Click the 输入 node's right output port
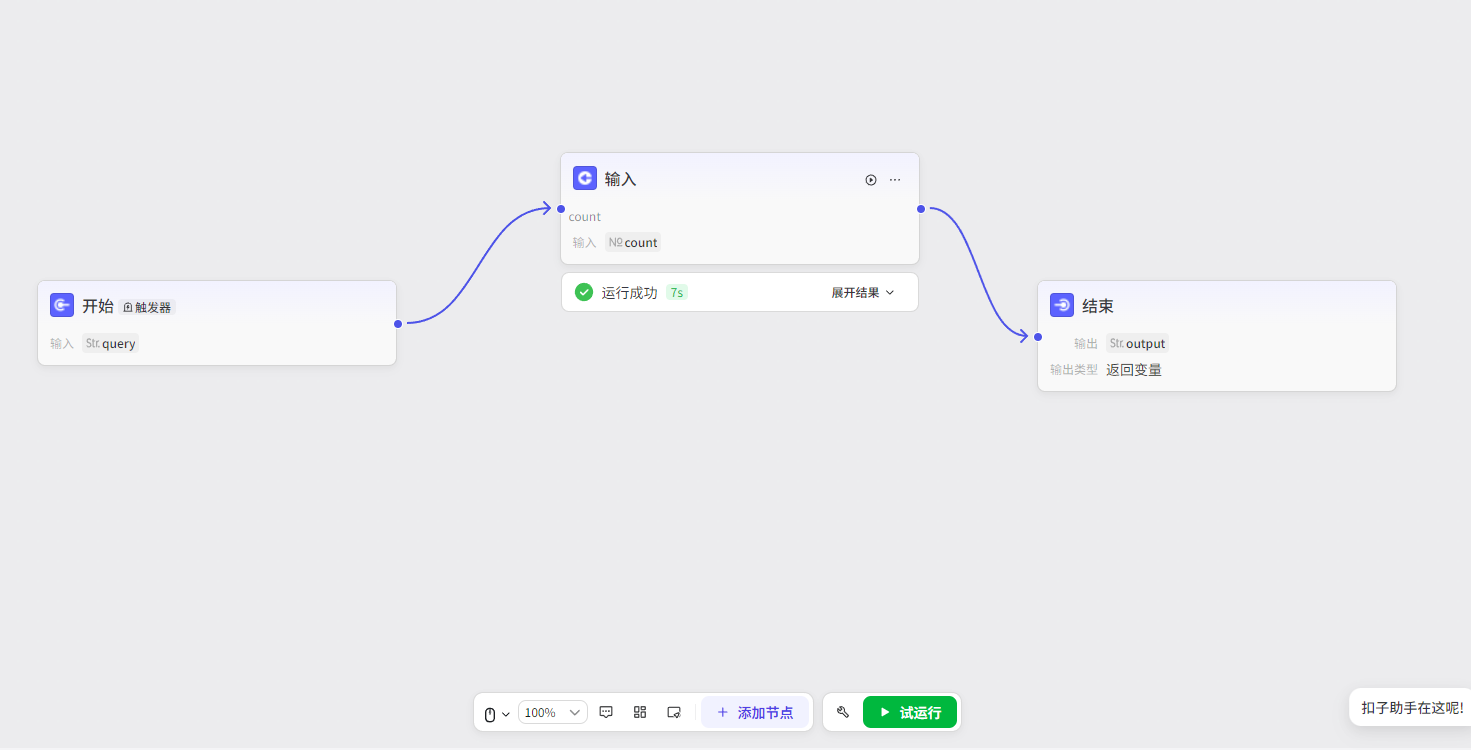The width and height of the screenshot is (1471, 750). tap(921, 209)
